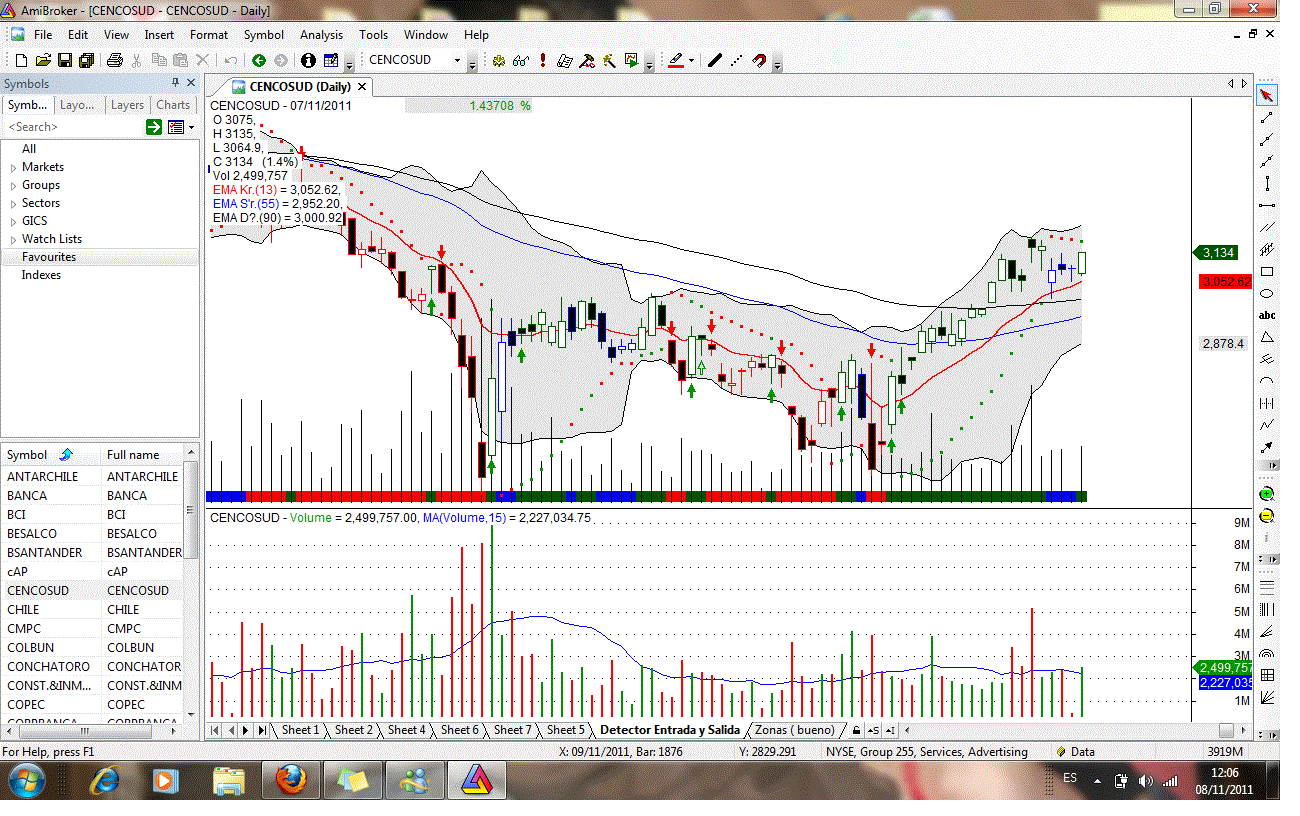
Task: Zoom in with green magnifier icon
Action: coord(1267,494)
